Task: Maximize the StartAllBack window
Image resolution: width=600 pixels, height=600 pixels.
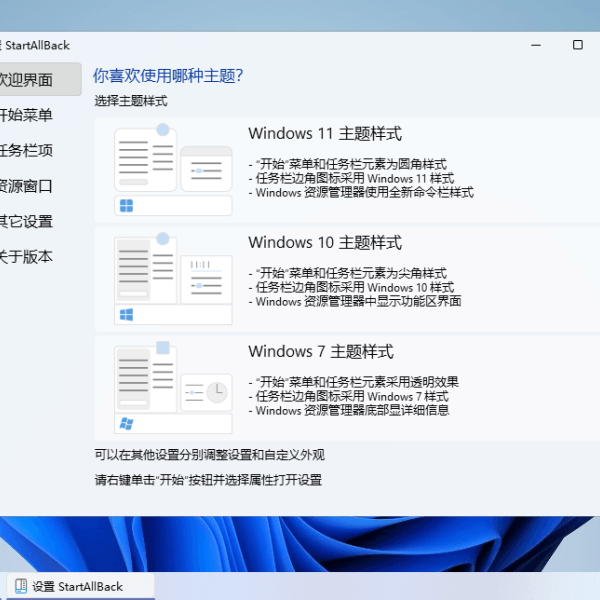Action: coord(578,45)
